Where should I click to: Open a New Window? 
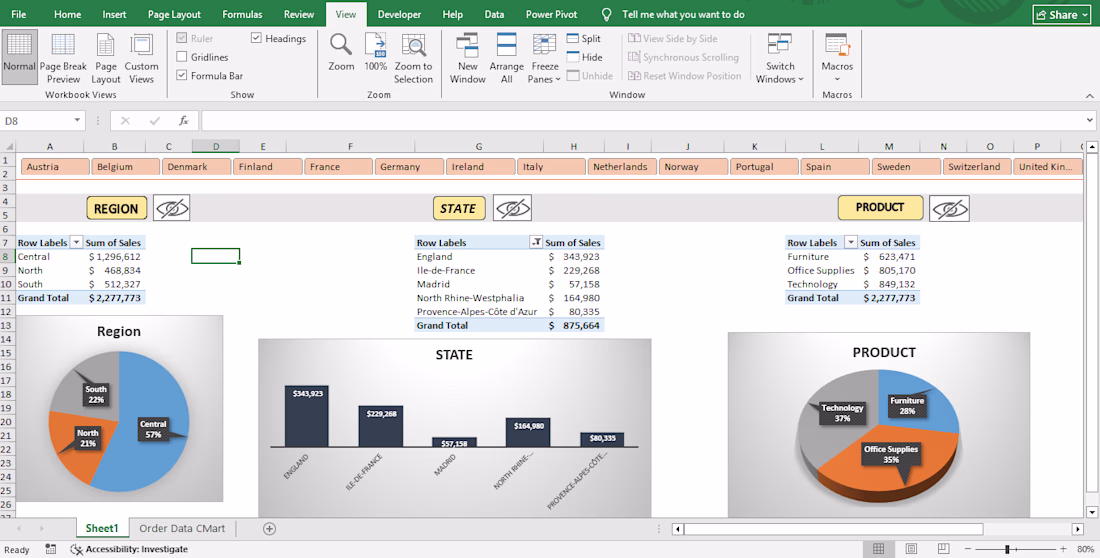coord(467,58)
